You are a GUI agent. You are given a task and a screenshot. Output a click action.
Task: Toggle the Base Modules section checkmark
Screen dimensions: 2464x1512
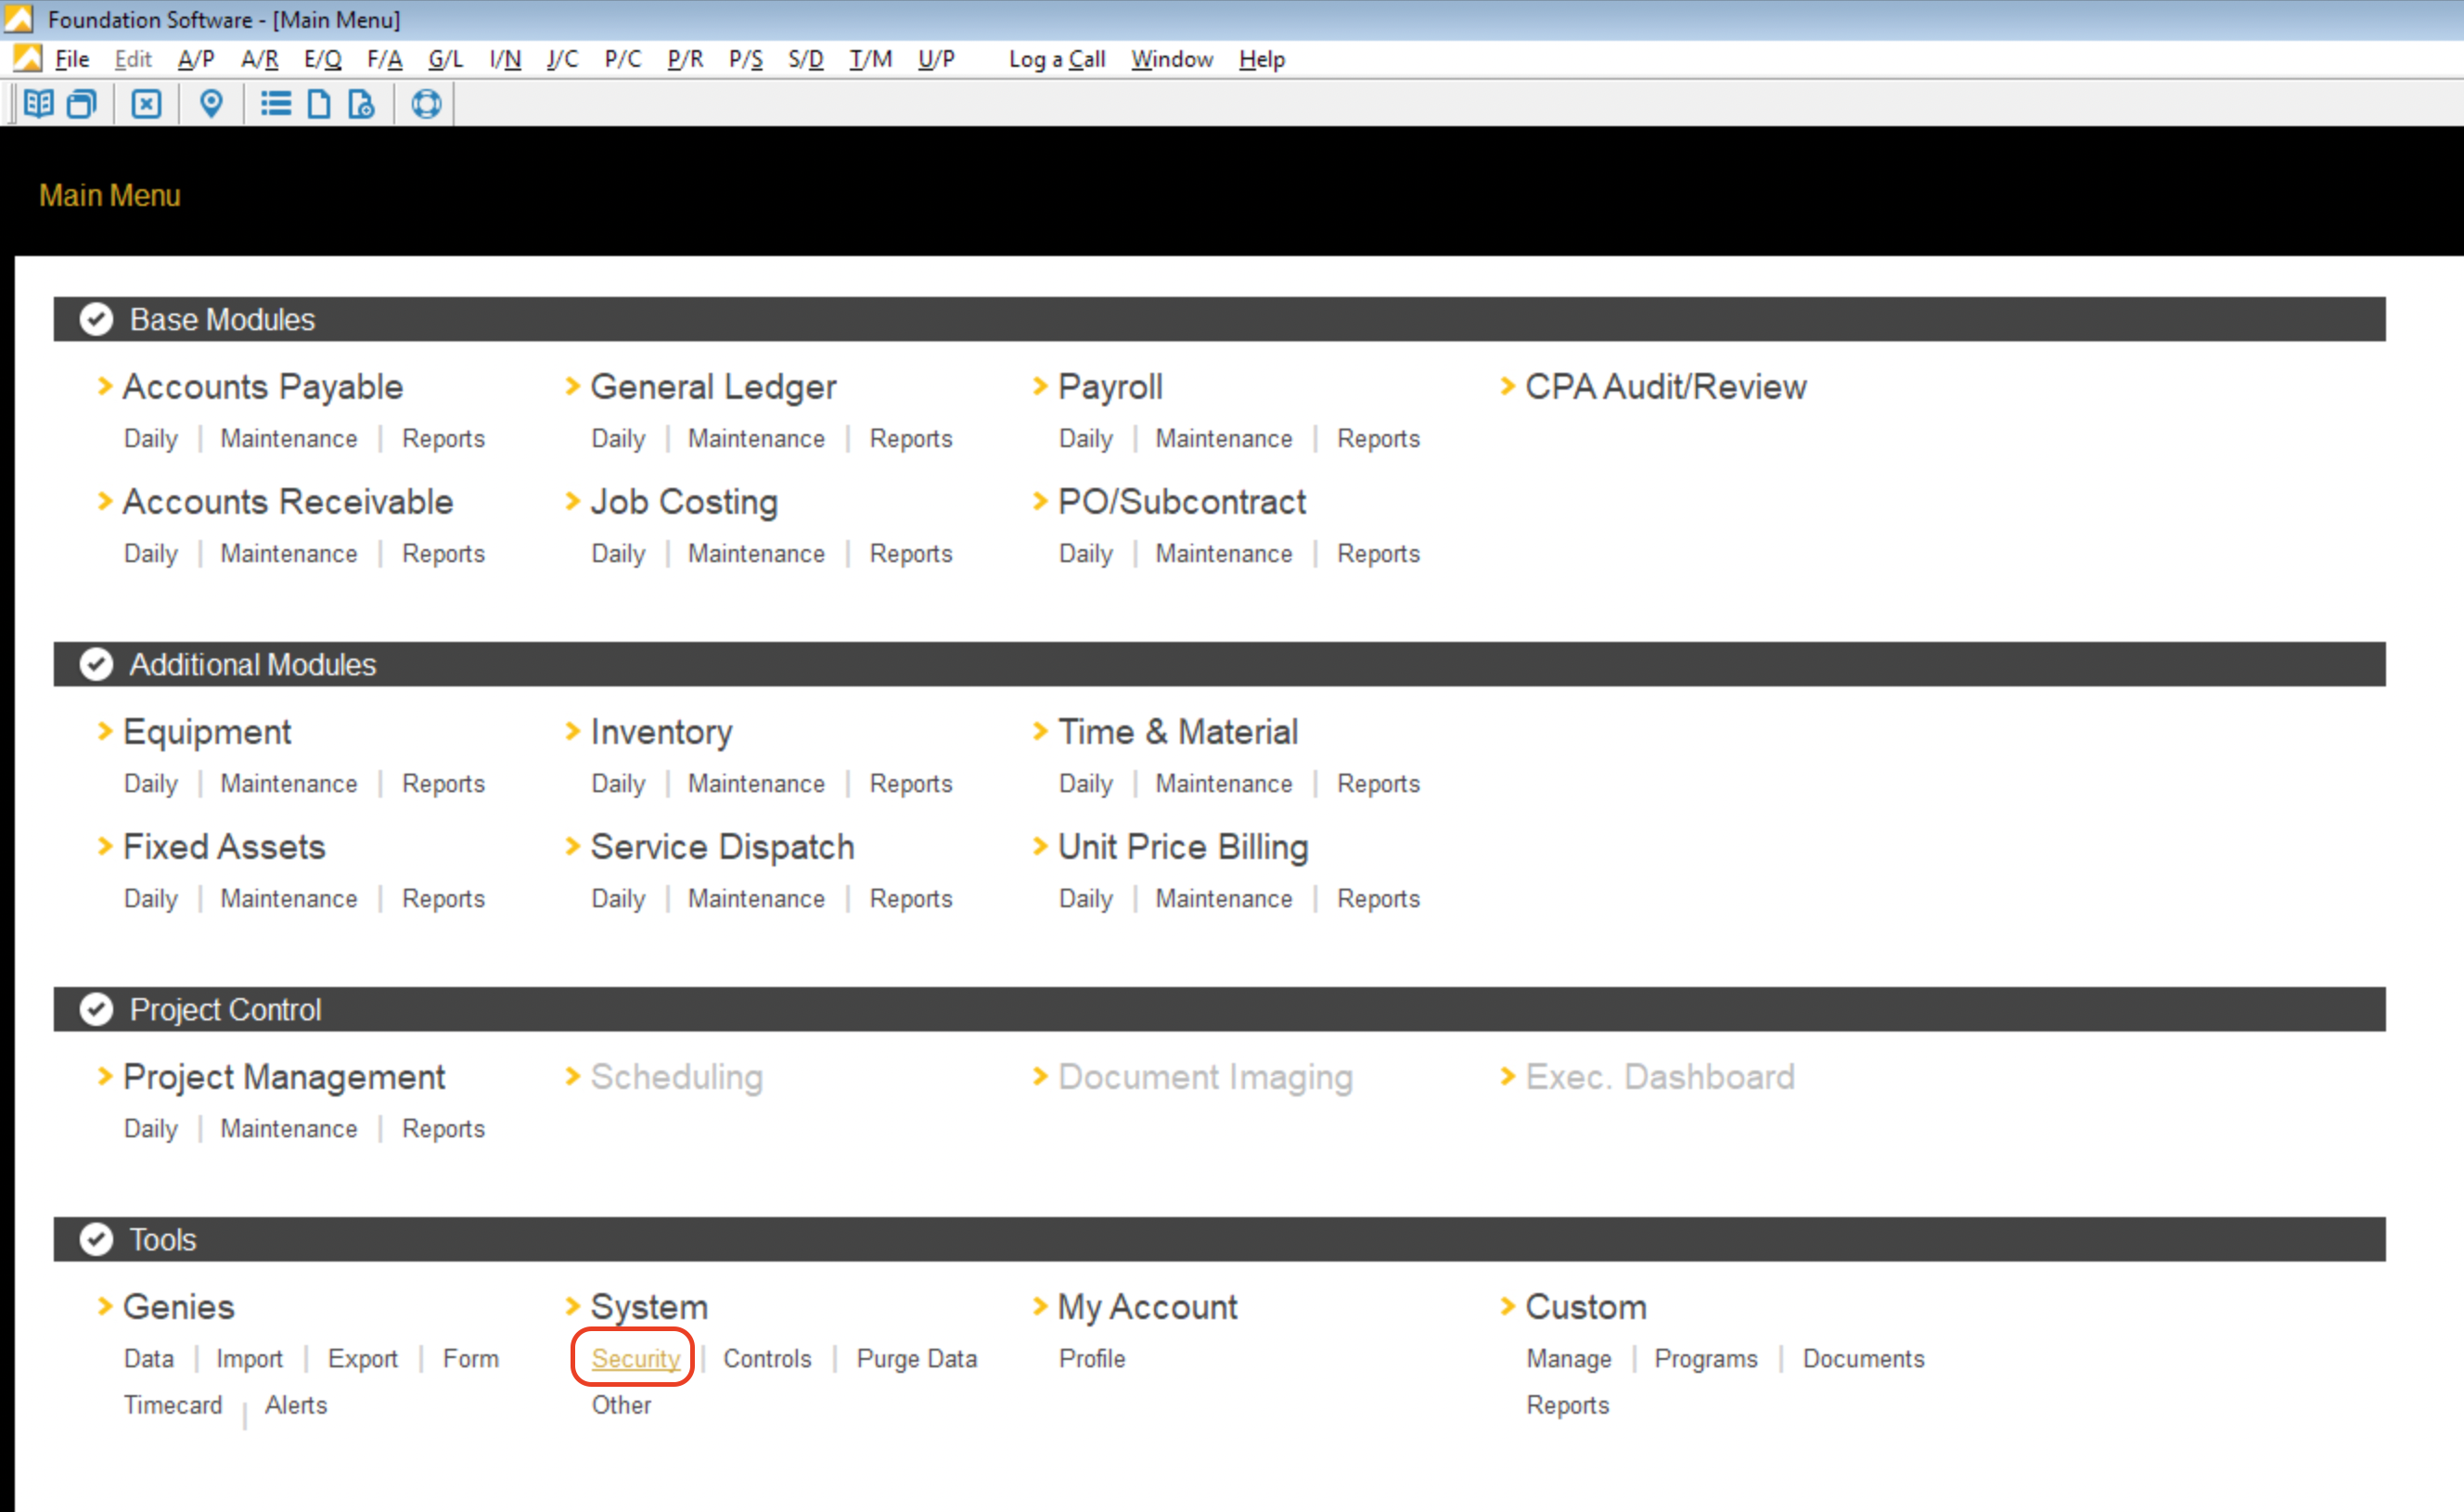96,319
